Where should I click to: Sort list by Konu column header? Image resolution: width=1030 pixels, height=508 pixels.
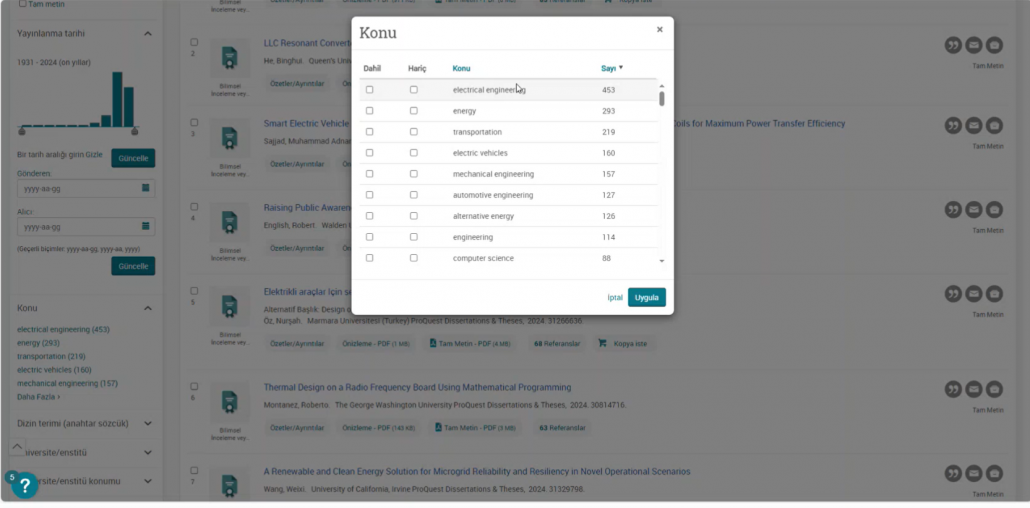pyautogui.click(x=461, y=68)
